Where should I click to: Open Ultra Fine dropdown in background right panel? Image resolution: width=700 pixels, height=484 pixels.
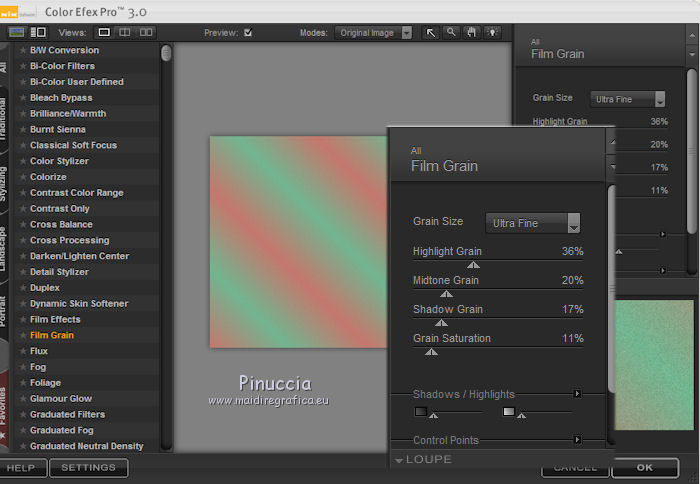628,99
